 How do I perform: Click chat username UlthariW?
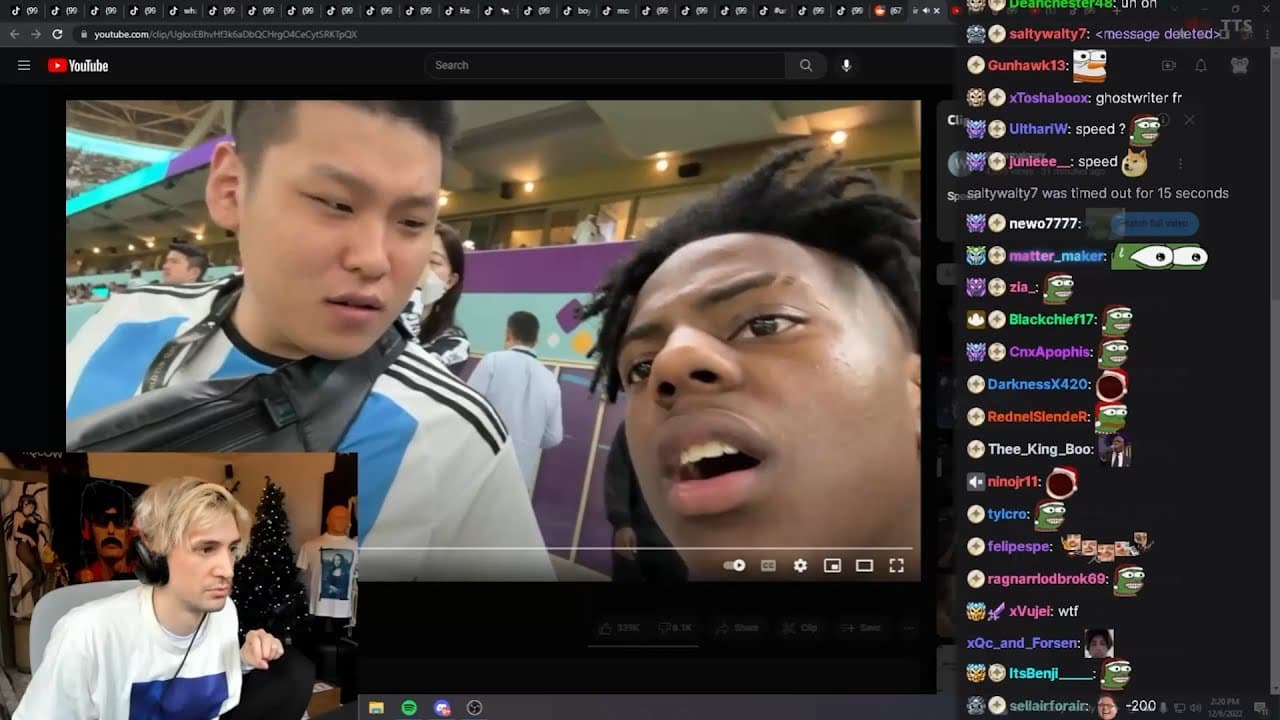point(1040,129)
